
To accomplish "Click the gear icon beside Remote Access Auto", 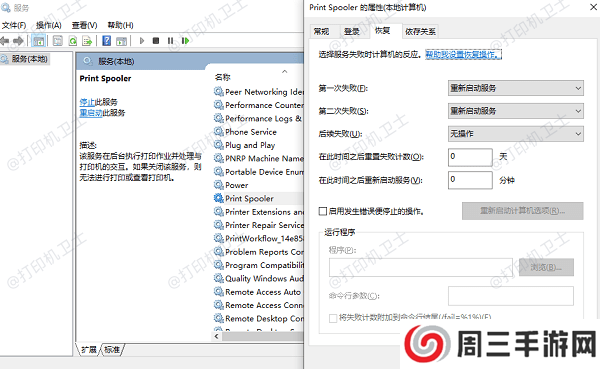I will point(218,292).
